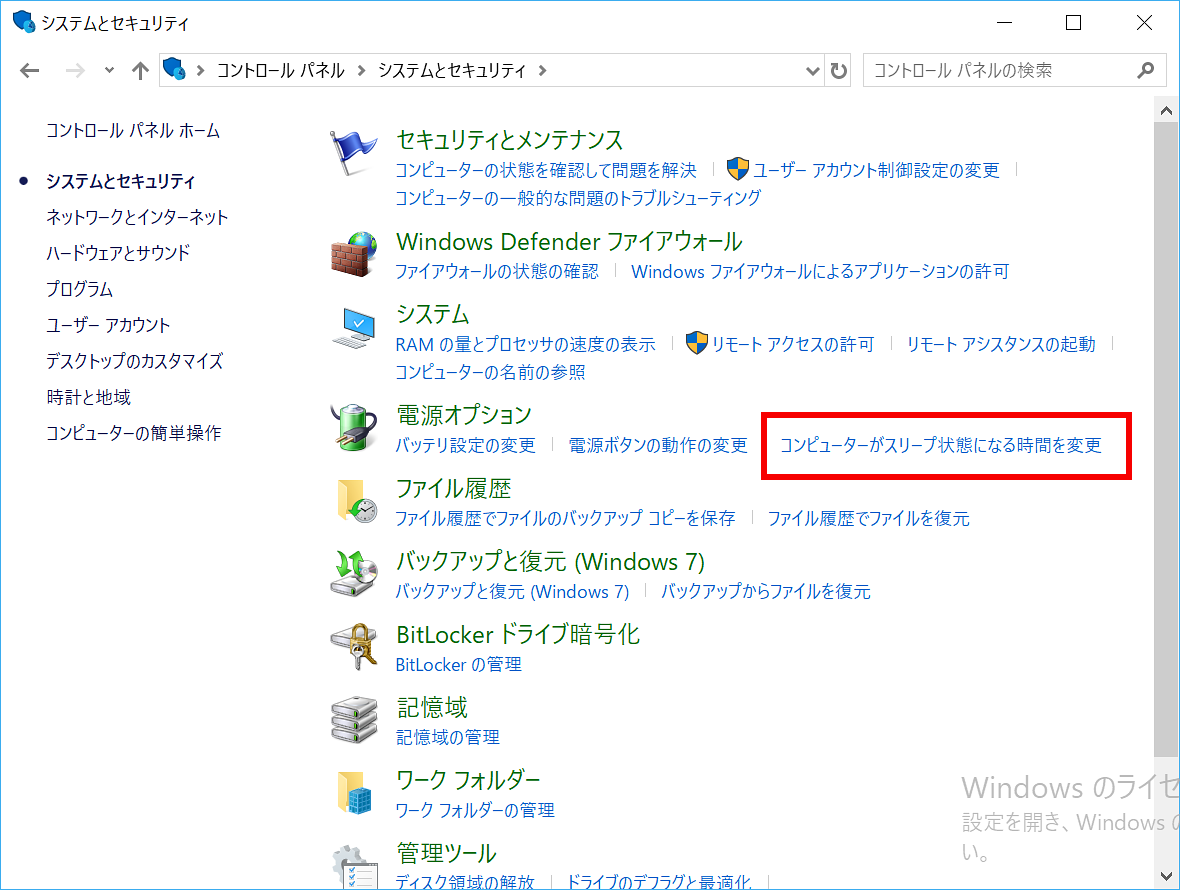Expand the address bar history dropdown
Image resolution: width=1180 pixels, height=890 pixels.
point(813,71)
